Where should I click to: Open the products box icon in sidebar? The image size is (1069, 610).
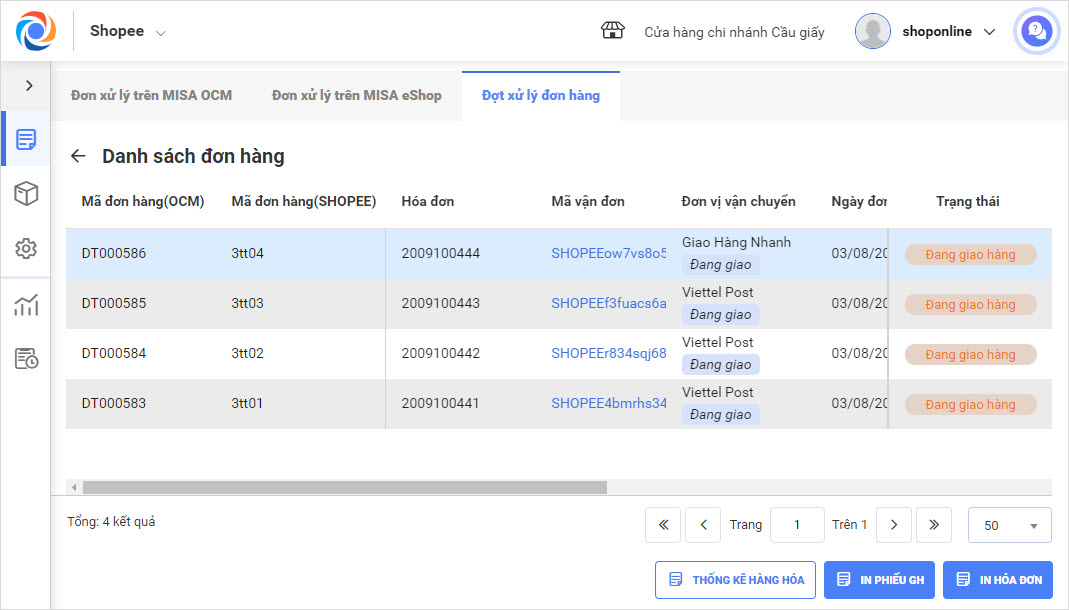point(26,194)
